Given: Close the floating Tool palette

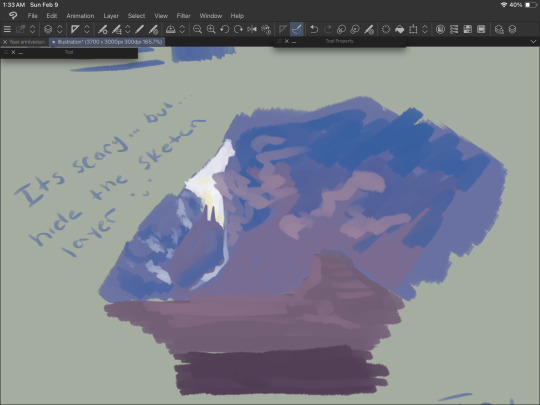Looking at the screenshot, I should click(x=13, y=52).
